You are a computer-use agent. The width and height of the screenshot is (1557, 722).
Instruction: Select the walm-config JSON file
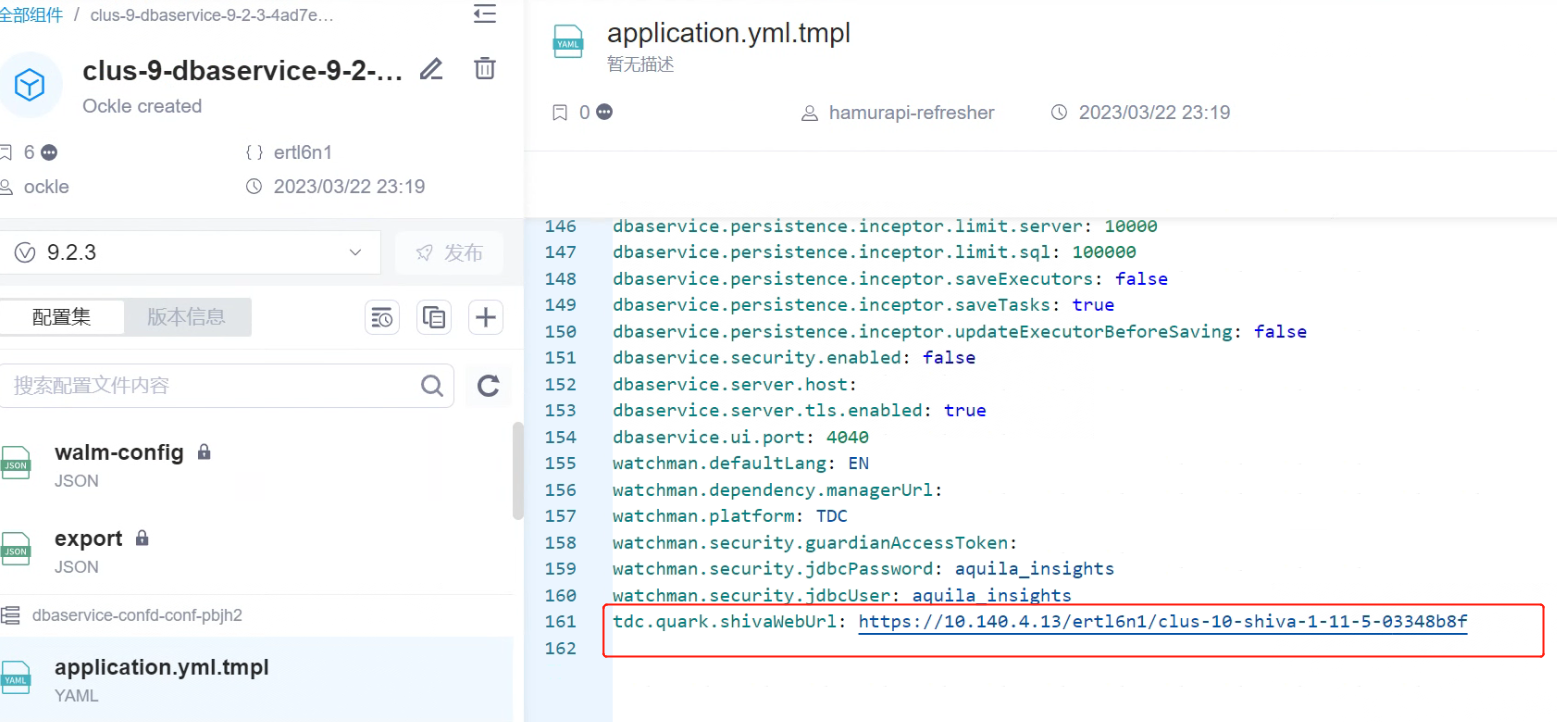tap(256, 465)
